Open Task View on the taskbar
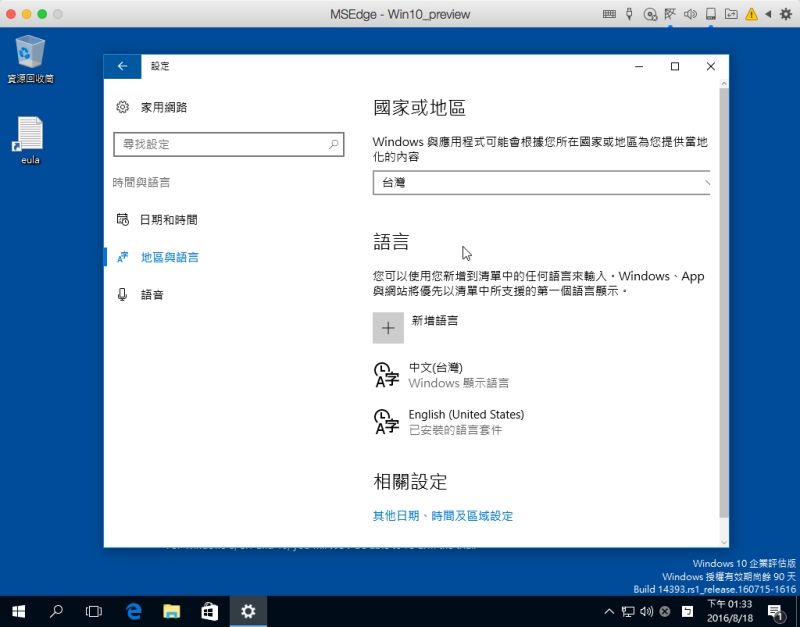800x627 pixels. point(94,611)
